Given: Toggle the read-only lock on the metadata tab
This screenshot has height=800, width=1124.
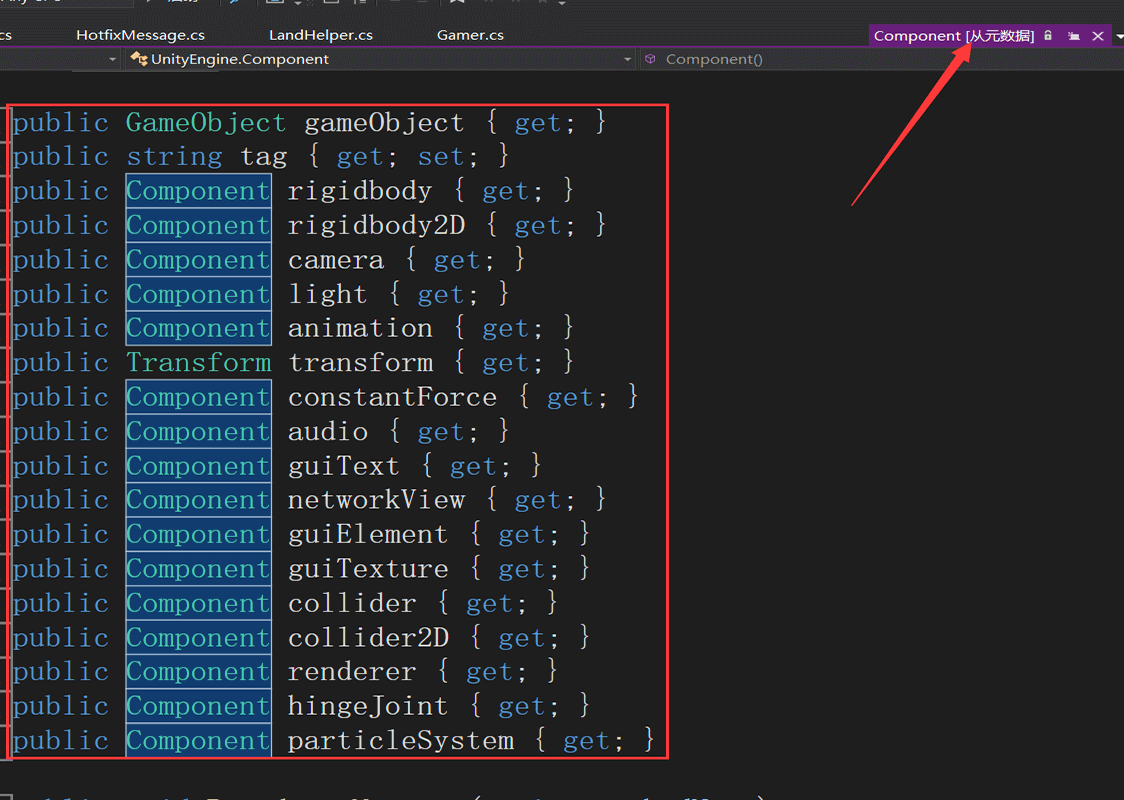Looking at the screenshot, I should click(1047, 35).
